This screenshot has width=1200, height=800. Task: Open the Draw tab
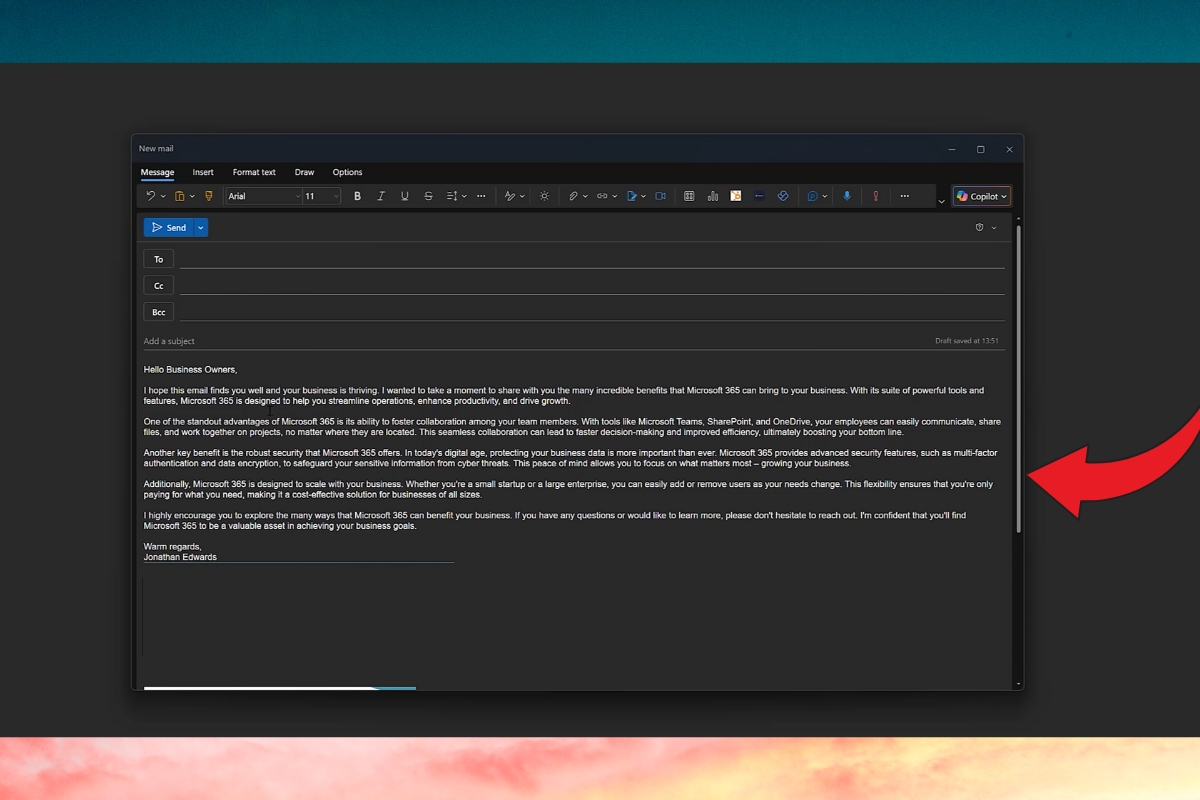304,172
